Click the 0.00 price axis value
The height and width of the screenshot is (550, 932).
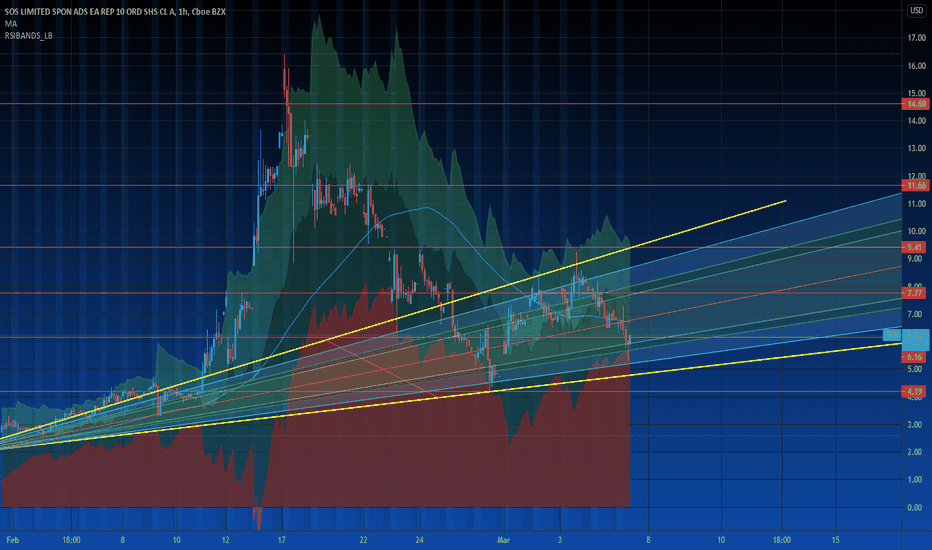pyautogui.click(x=916, y=508)
